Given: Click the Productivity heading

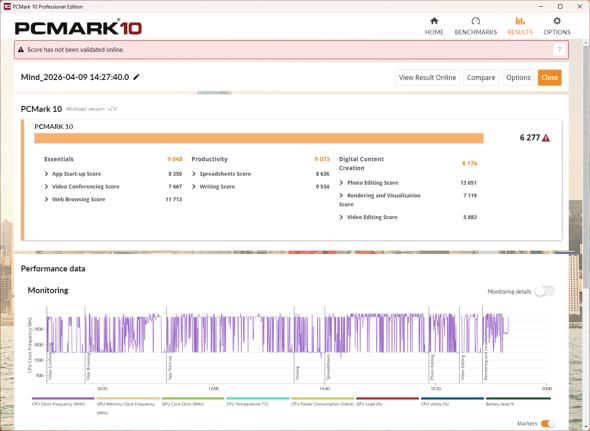Looking at the screenshot, I should click(x=210, y=159).
